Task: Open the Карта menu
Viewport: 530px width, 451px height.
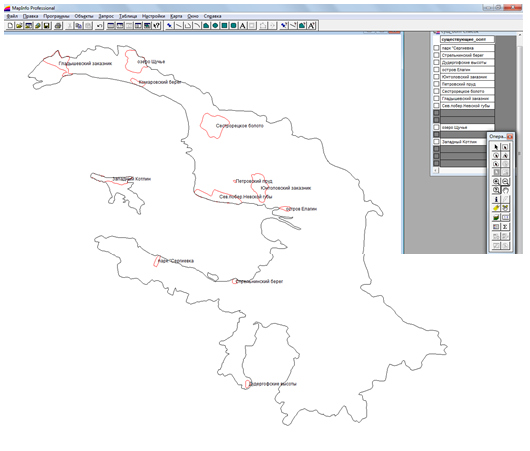Action: pyautogui.click(x=176, y=16)
